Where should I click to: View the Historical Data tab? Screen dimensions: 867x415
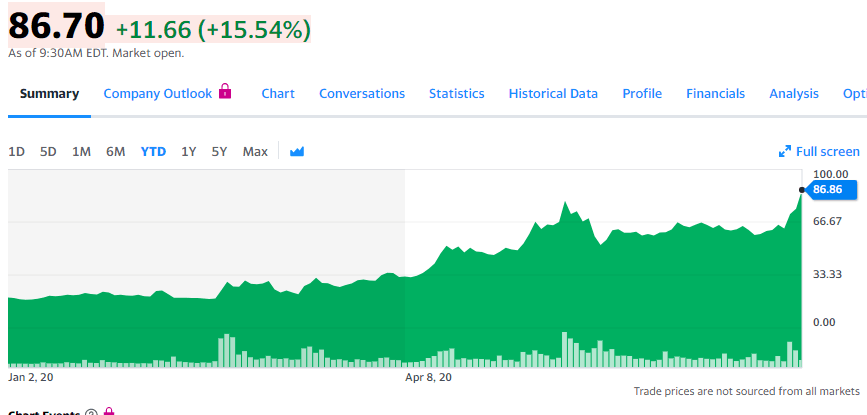(x=553, y=94)
